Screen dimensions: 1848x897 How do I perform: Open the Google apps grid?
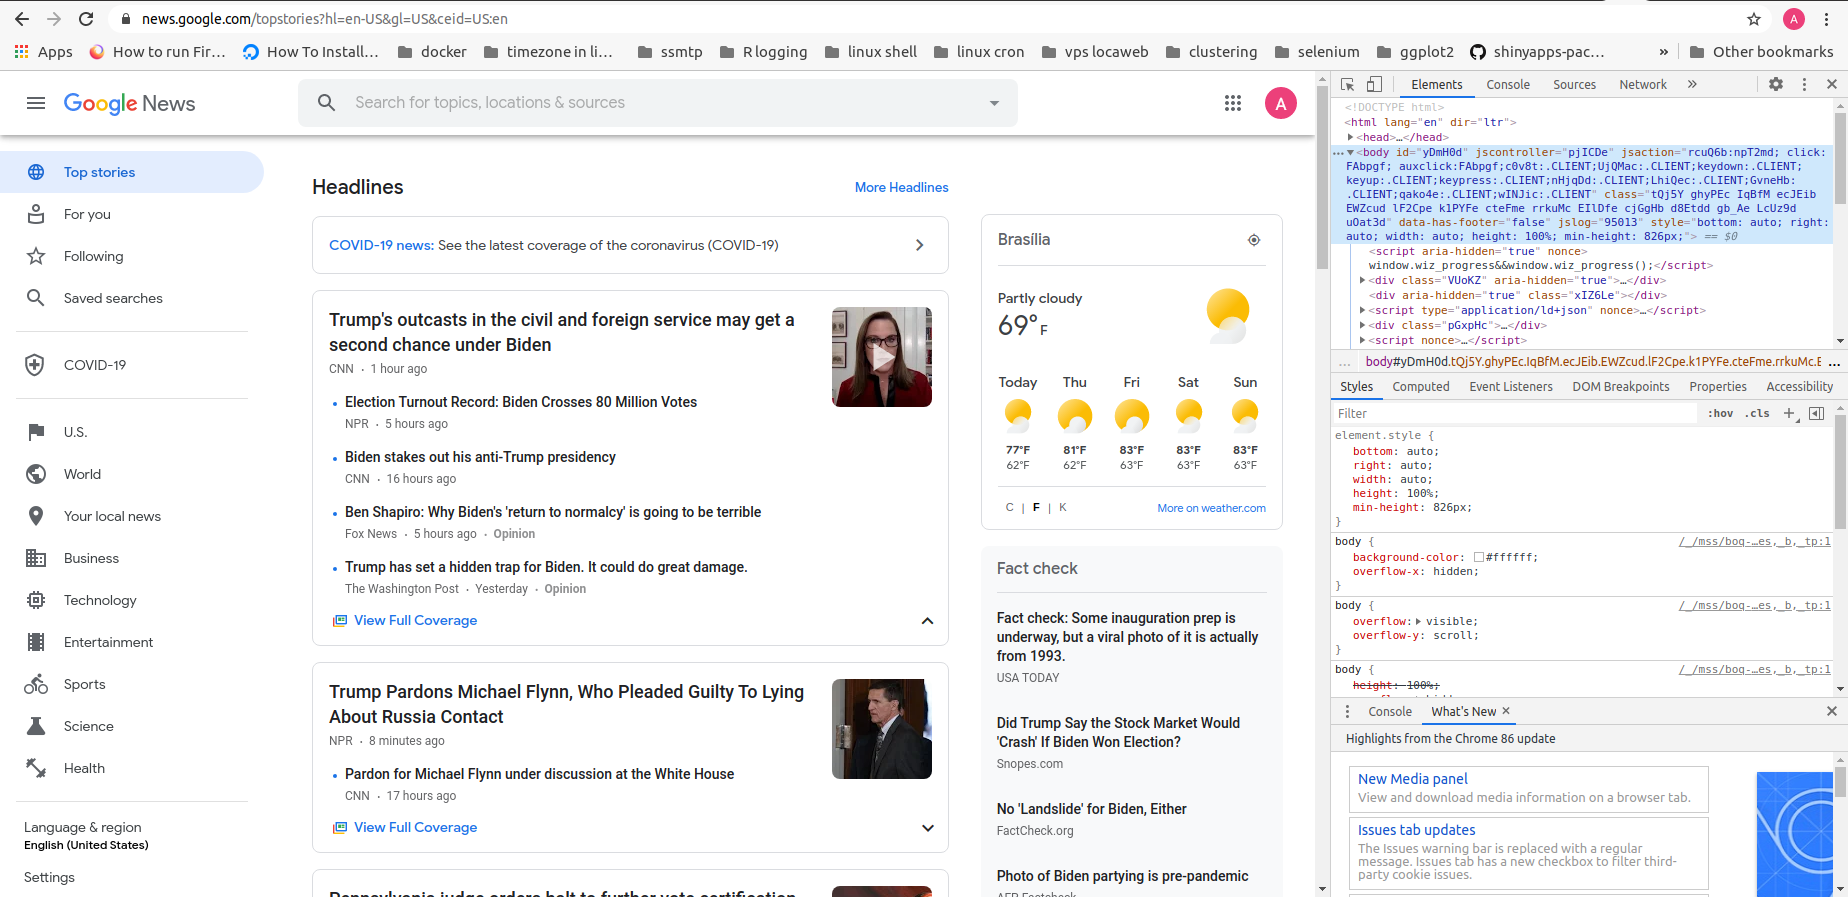[x=1233, y=103]
